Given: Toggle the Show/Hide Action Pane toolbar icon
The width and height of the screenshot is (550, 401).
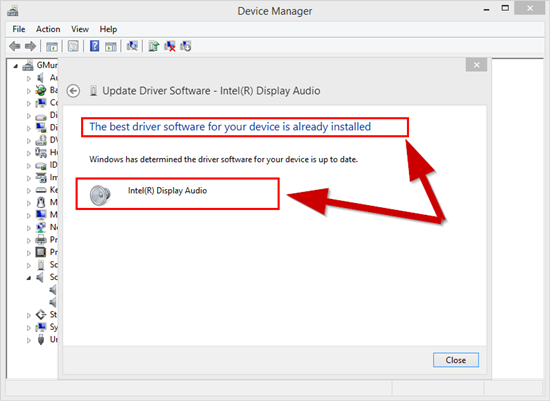Looking at the screenshot, I should tap(111, 46).
